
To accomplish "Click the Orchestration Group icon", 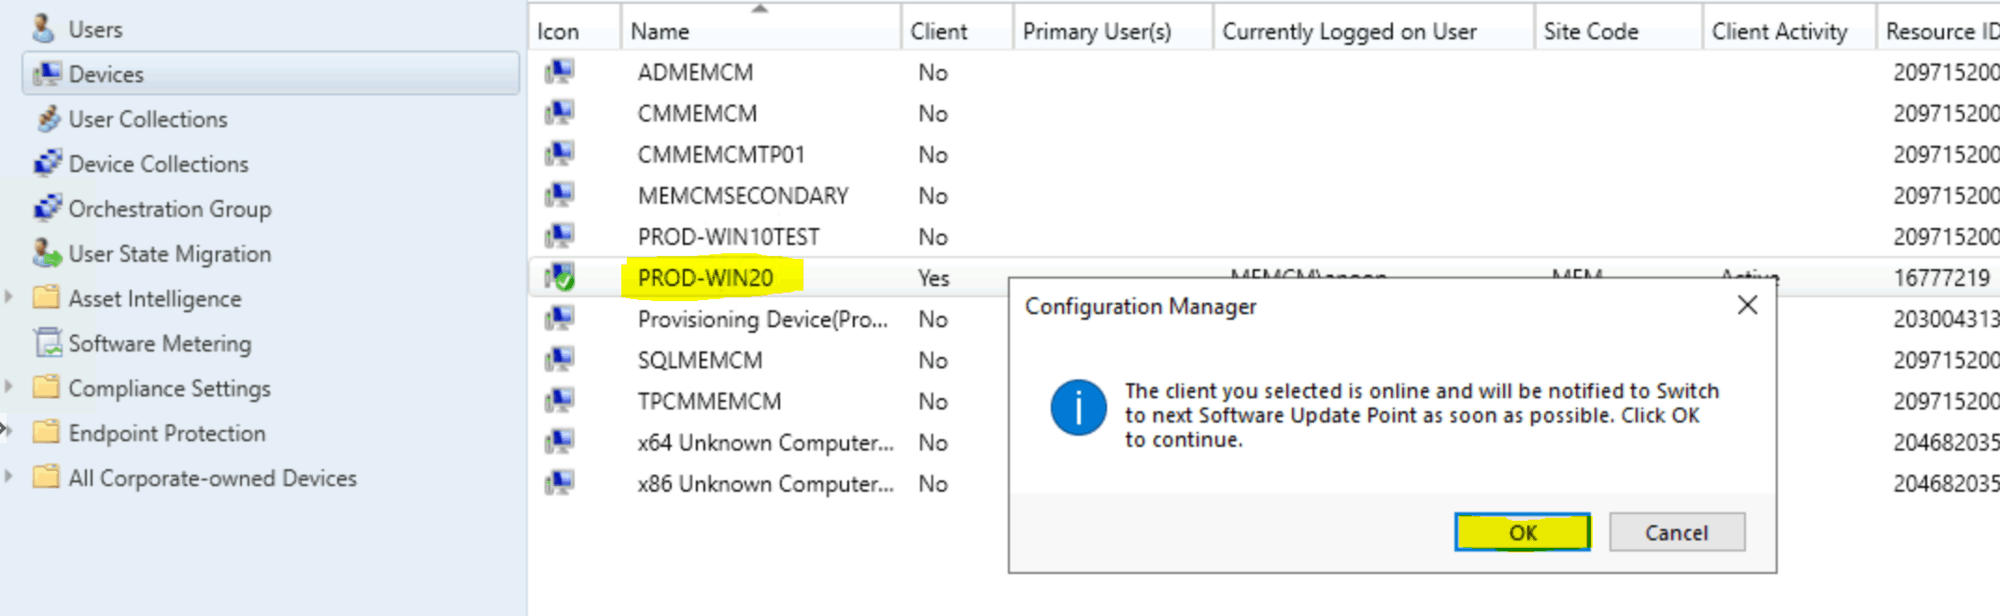I will click(x=47, y=208).
